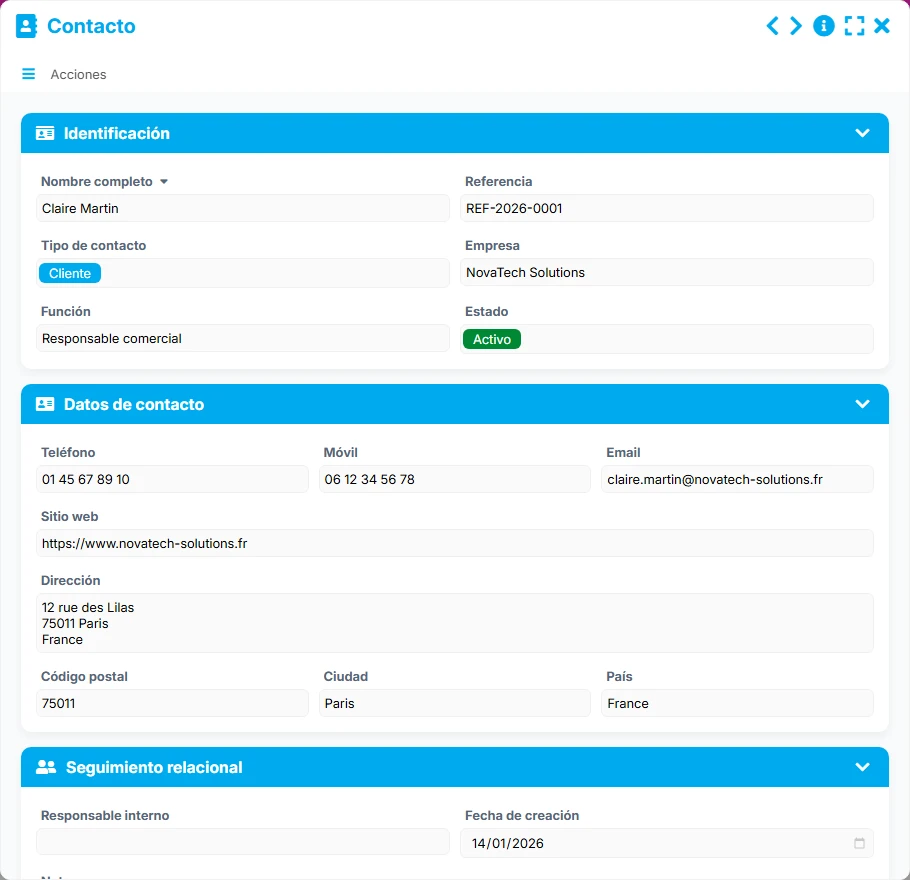Select the Cliente contact type tag
This screenshot has height=880, width=910.
[x=70, y=273]
